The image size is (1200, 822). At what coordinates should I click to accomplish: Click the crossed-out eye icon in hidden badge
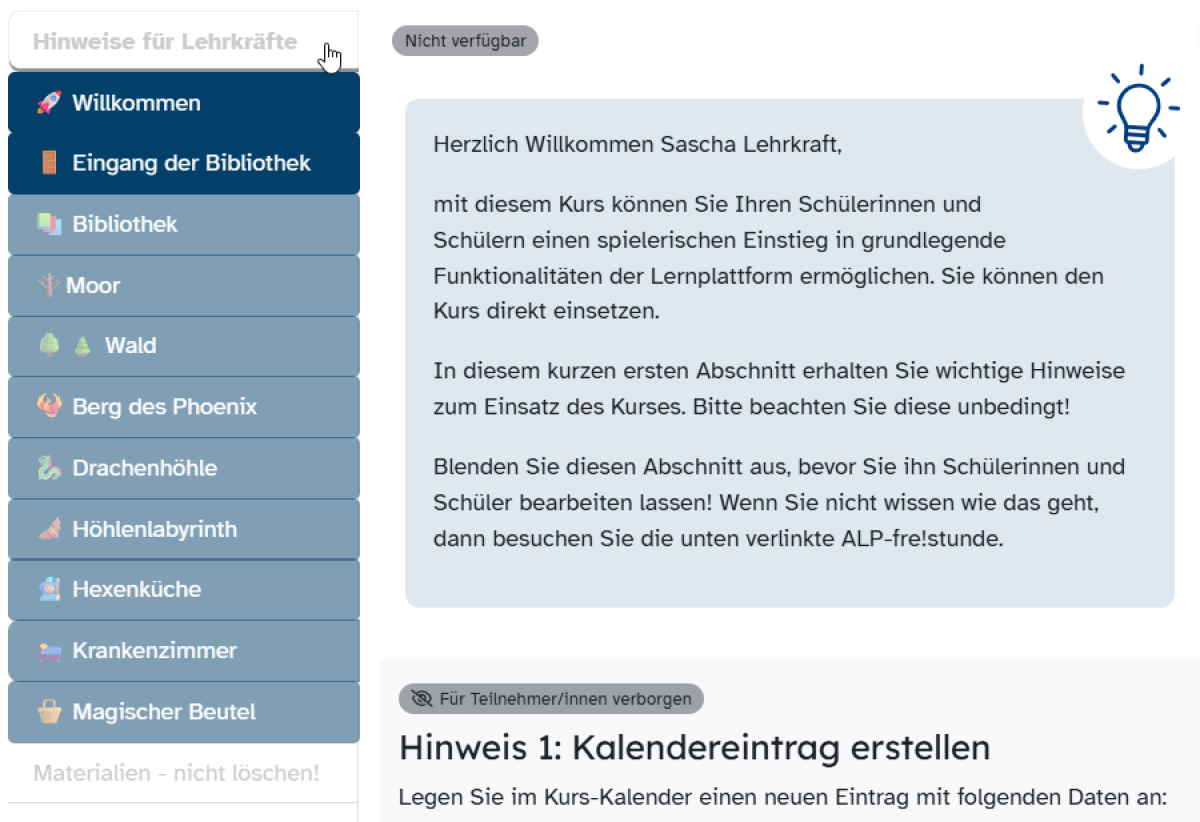click(x=422, y=699)
